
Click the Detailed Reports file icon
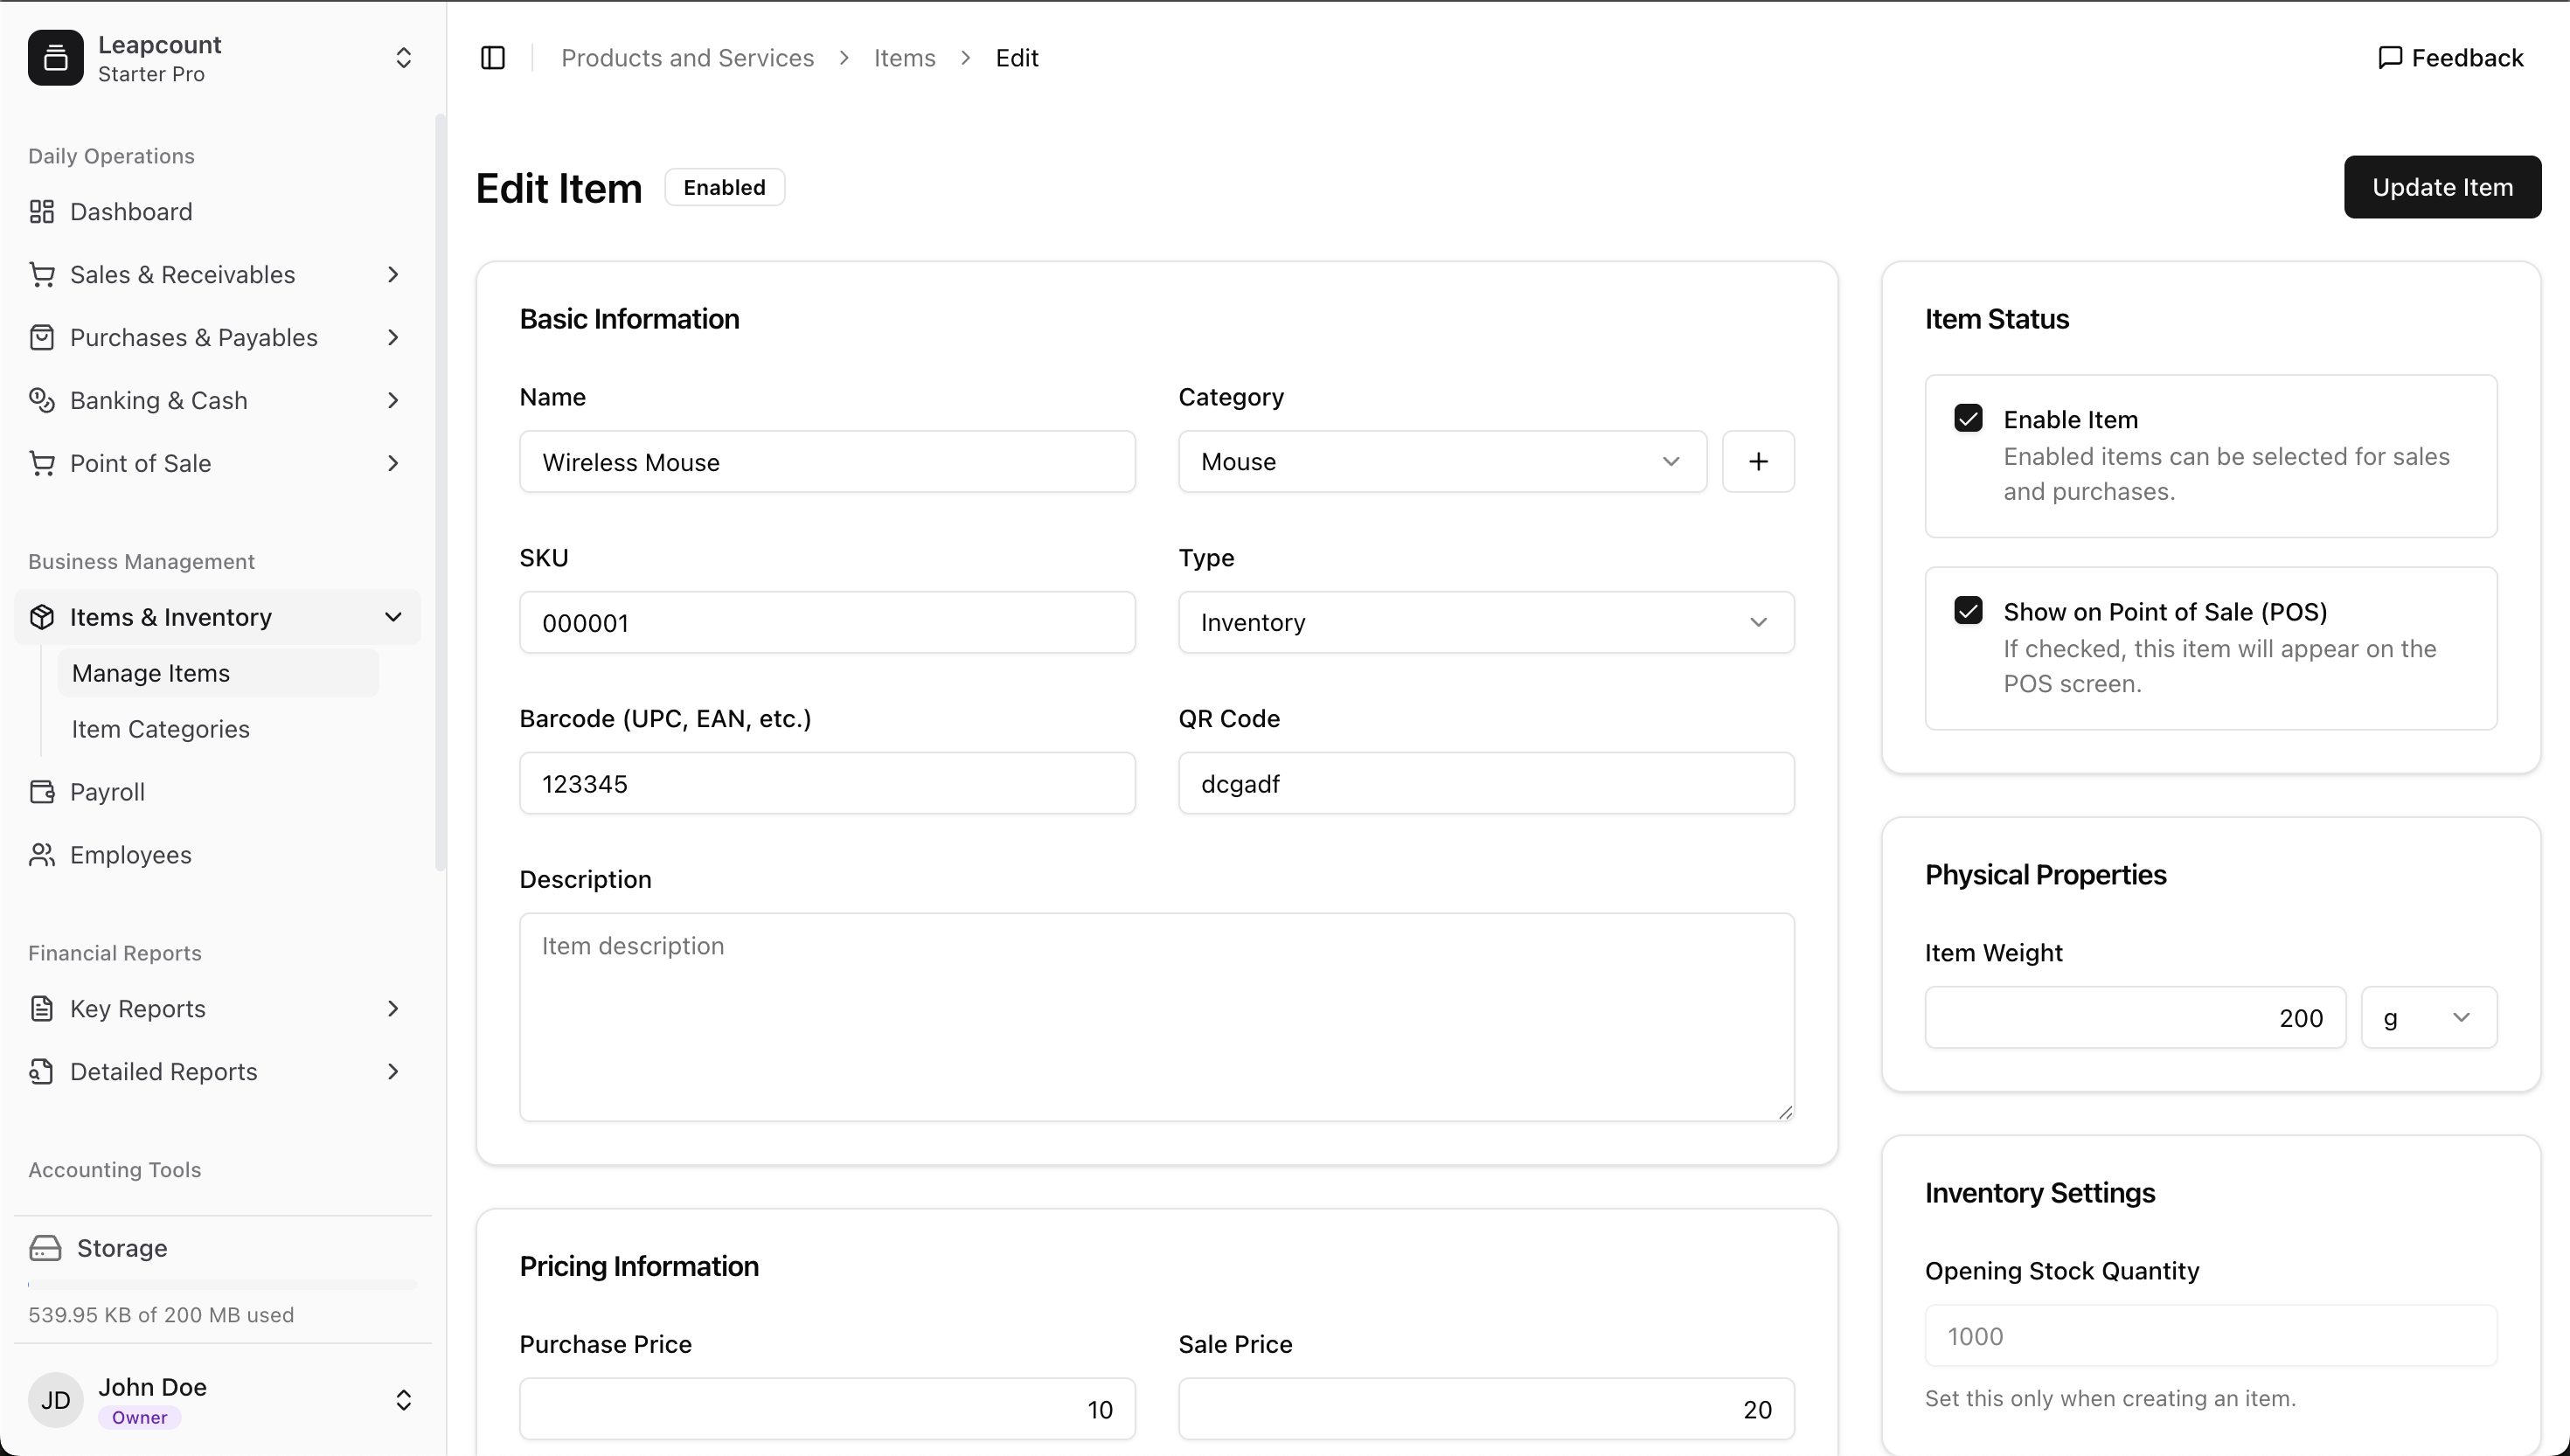pyautogui.click(x=42, y=1072)
